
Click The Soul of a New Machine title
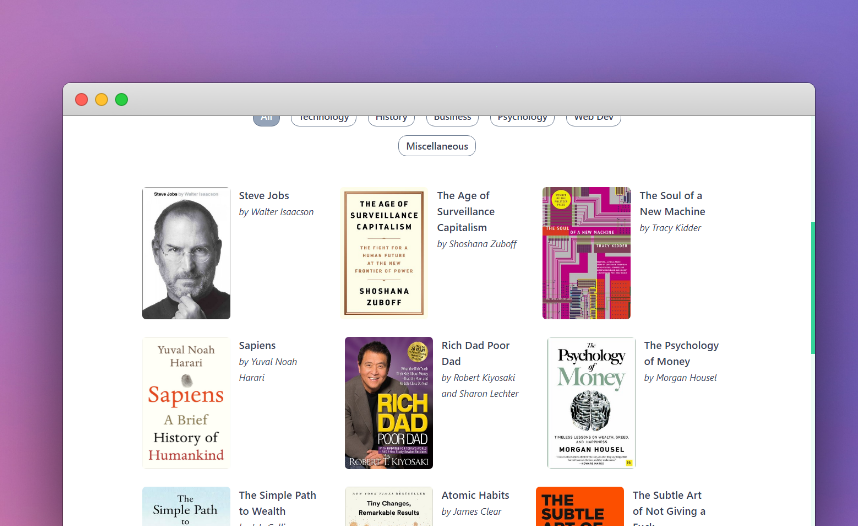tap(673, 204)
